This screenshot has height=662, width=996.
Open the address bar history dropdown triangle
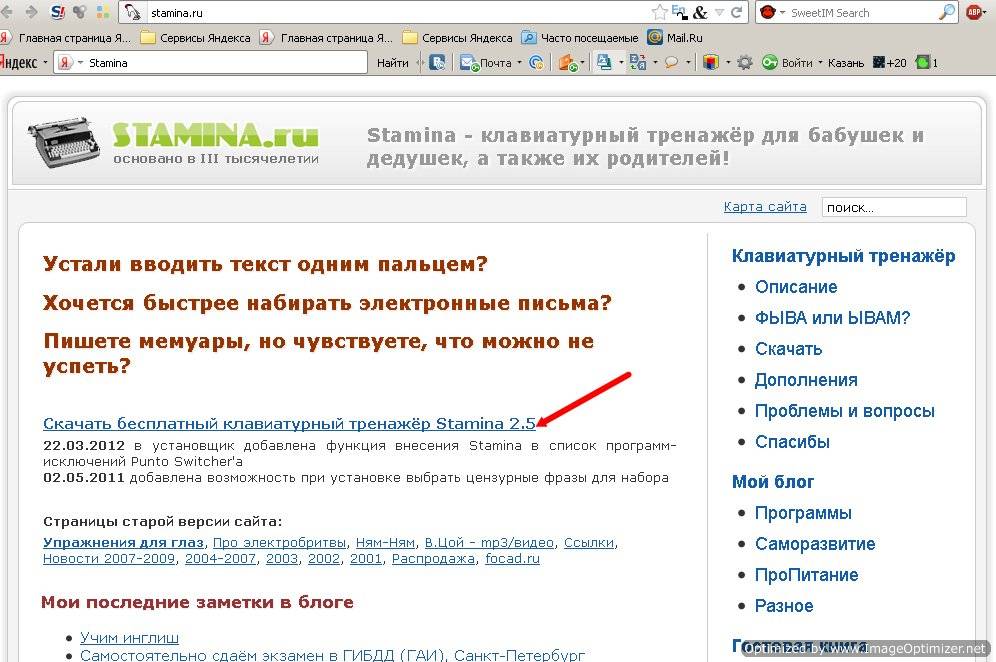point(719,12)
